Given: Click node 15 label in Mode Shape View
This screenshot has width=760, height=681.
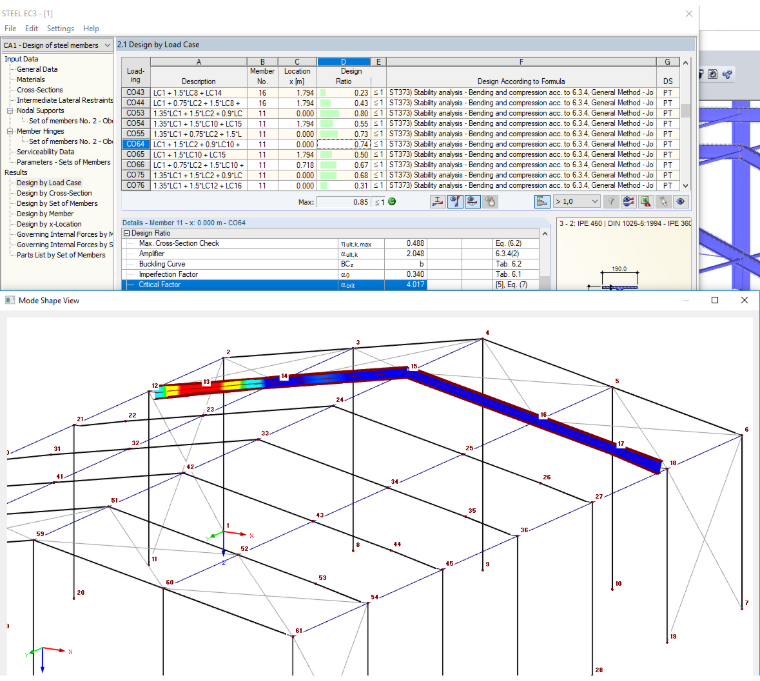Looking at the screenshot, I should [x=414, y=366].
